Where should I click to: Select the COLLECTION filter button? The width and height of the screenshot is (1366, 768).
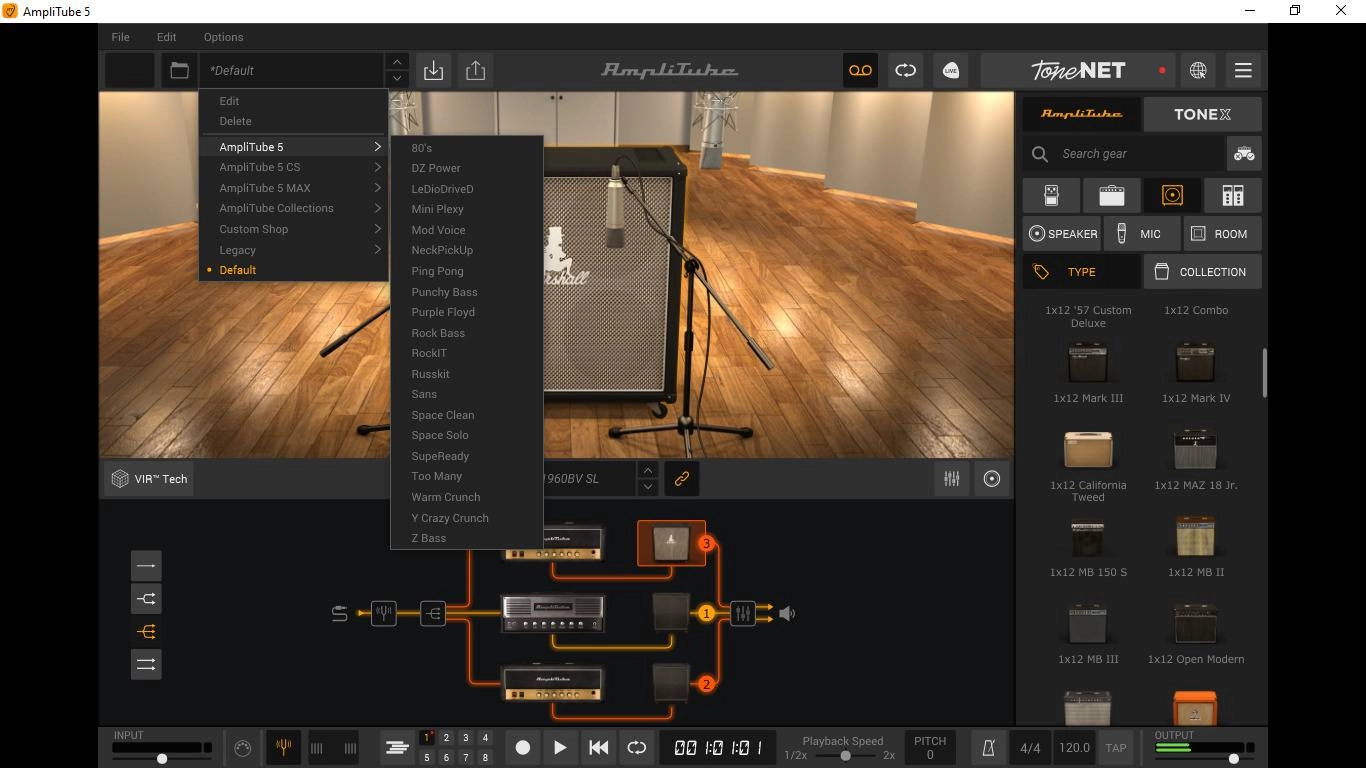pyautogui.click(x=1202, y=272)
